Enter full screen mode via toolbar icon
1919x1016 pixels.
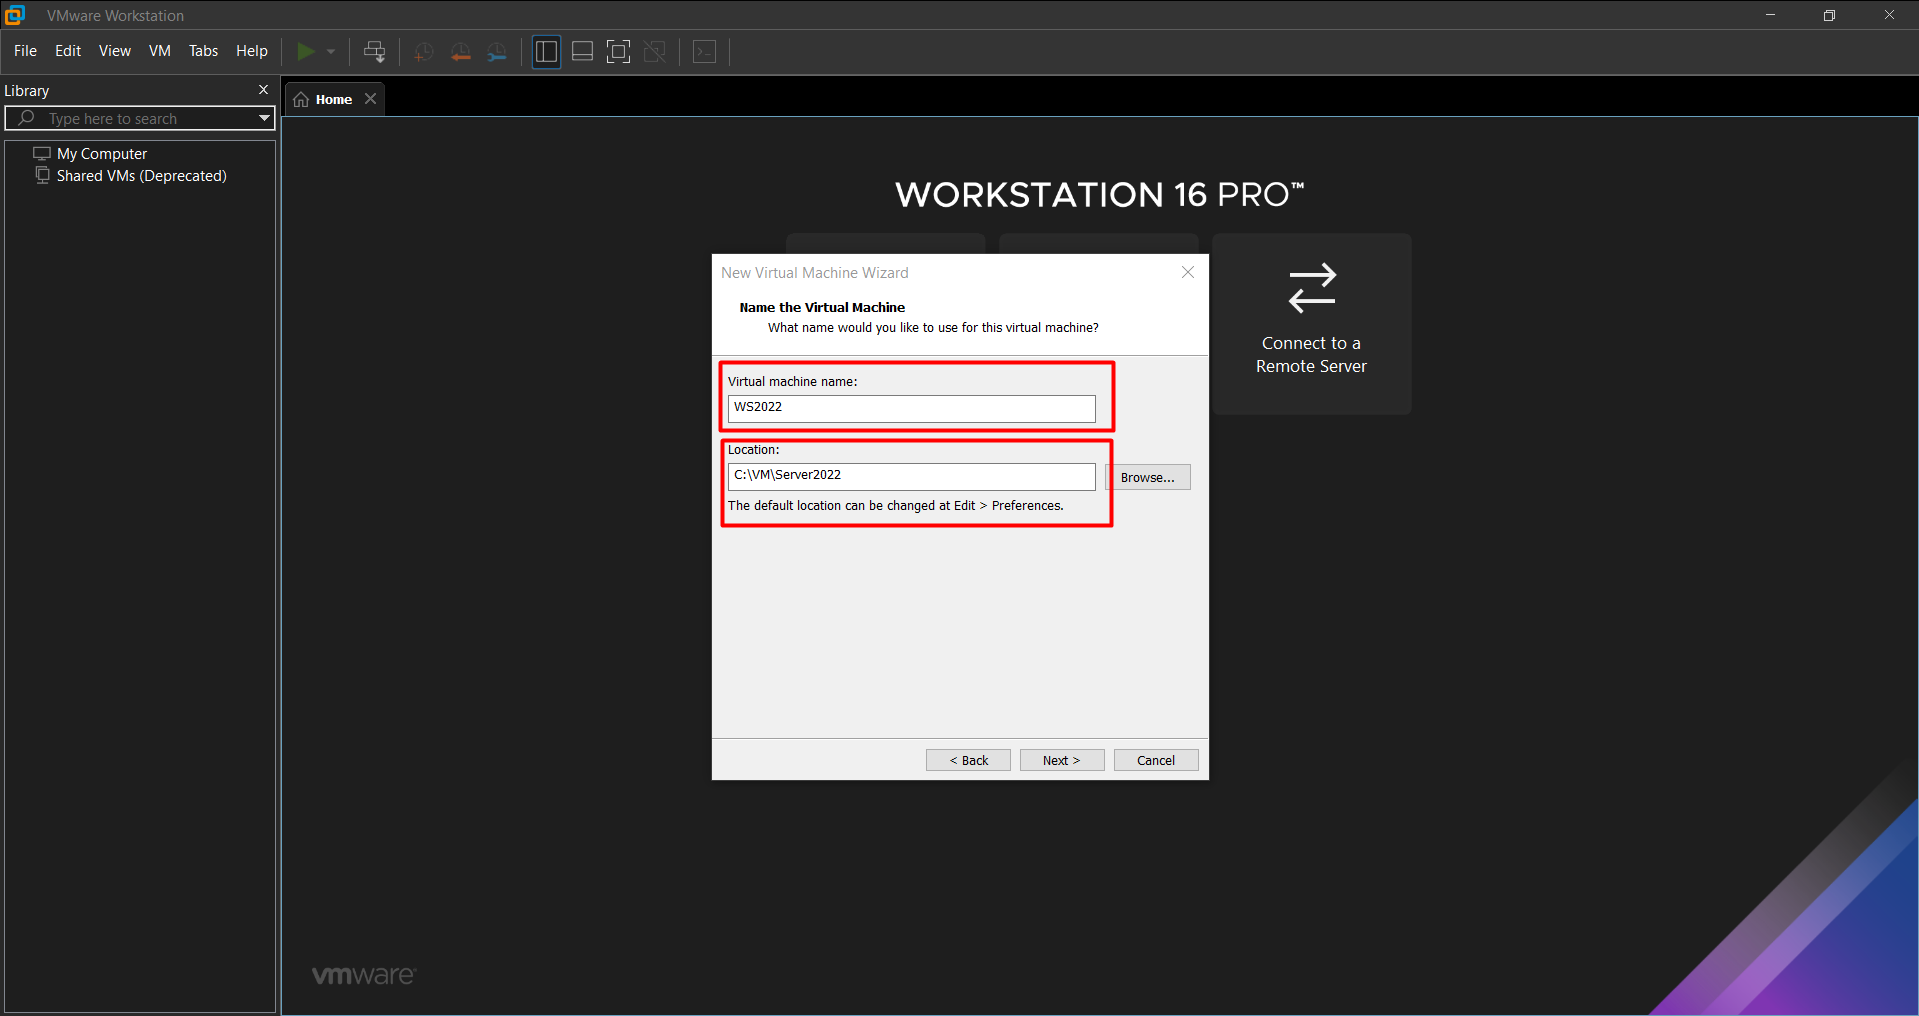pyautogui.click(x=618, y=52)
